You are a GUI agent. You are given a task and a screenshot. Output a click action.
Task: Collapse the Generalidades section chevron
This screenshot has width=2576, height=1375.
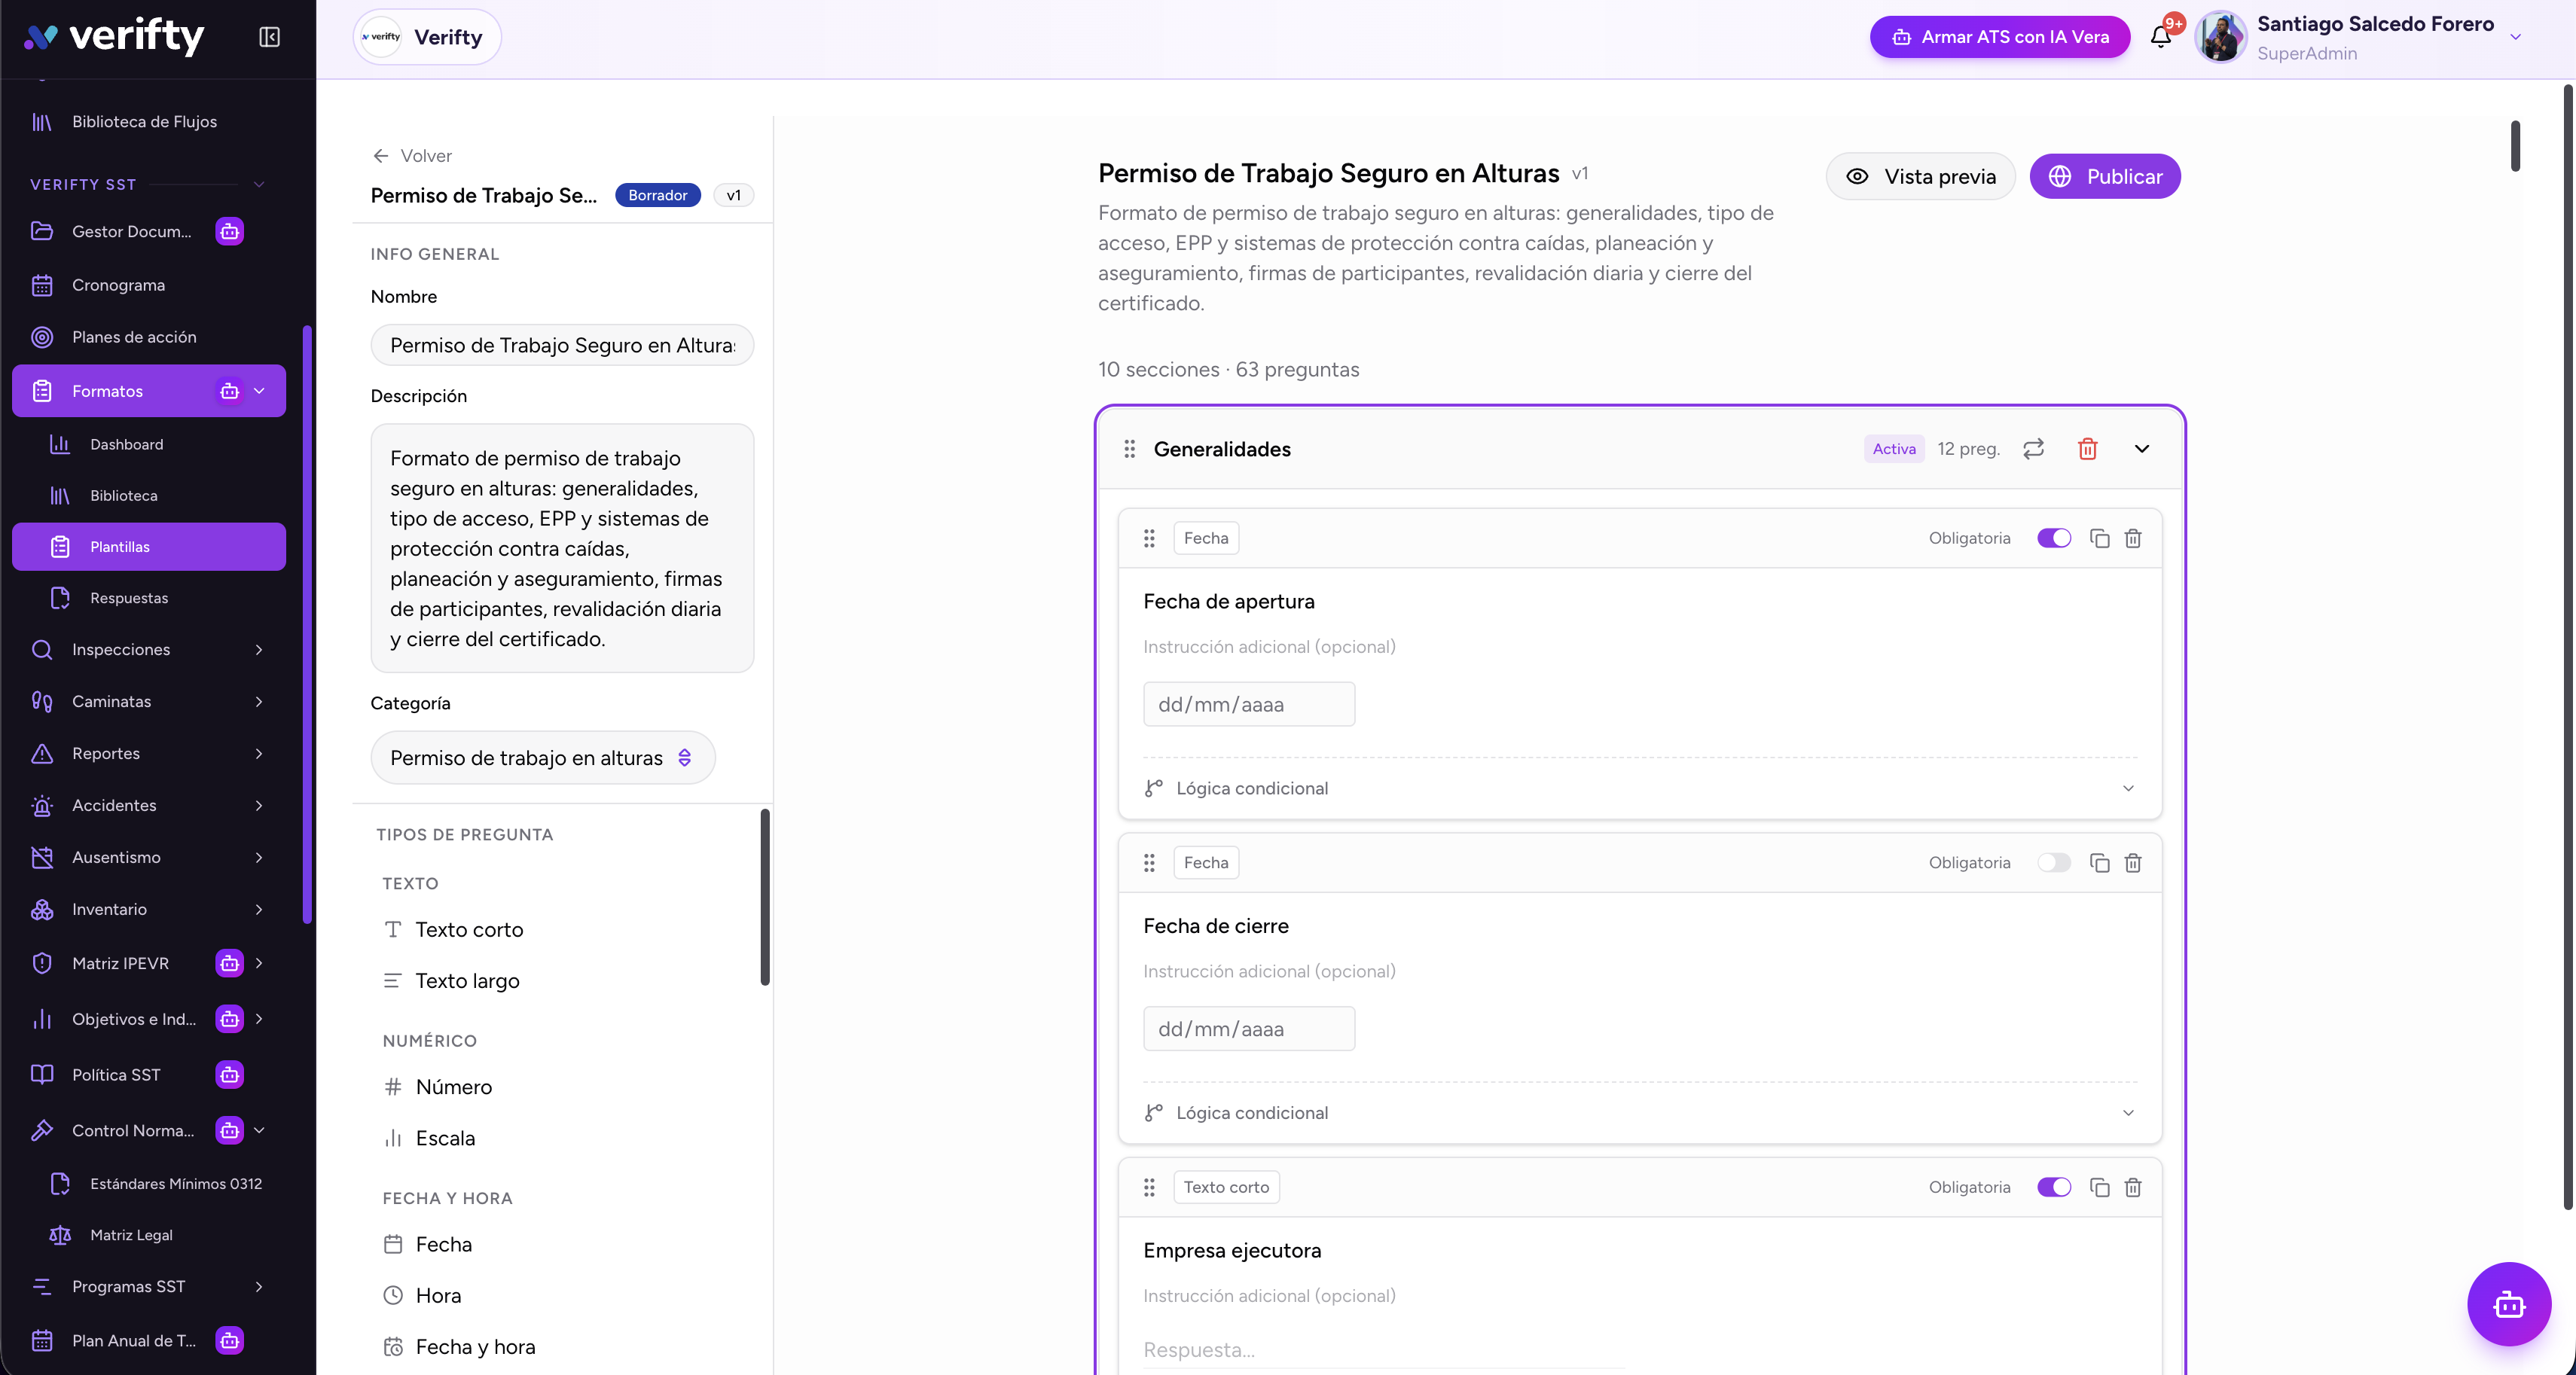pyautogui.click(x=2141, y=449)
